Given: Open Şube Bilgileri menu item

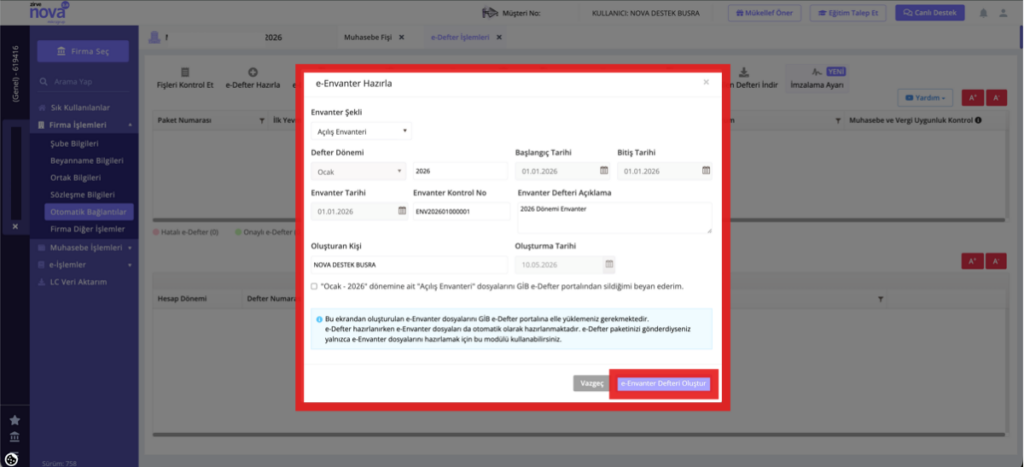Looking at the screenshot, I should (x=74, y=143).
